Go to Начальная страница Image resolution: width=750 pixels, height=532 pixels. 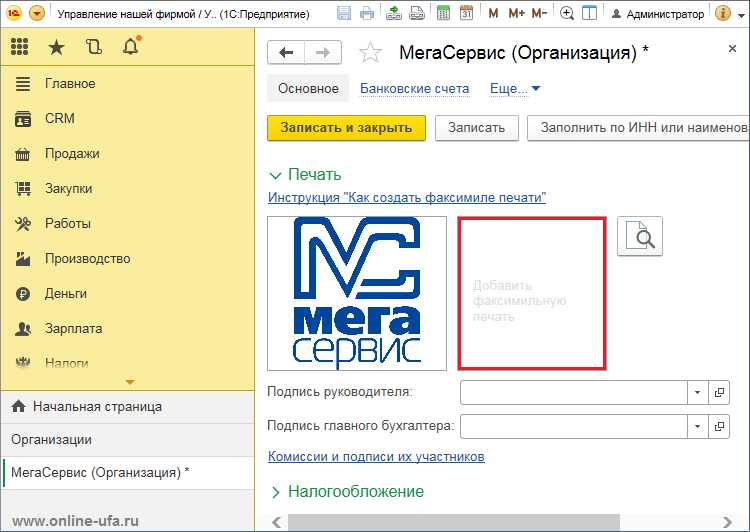[128, 407]
